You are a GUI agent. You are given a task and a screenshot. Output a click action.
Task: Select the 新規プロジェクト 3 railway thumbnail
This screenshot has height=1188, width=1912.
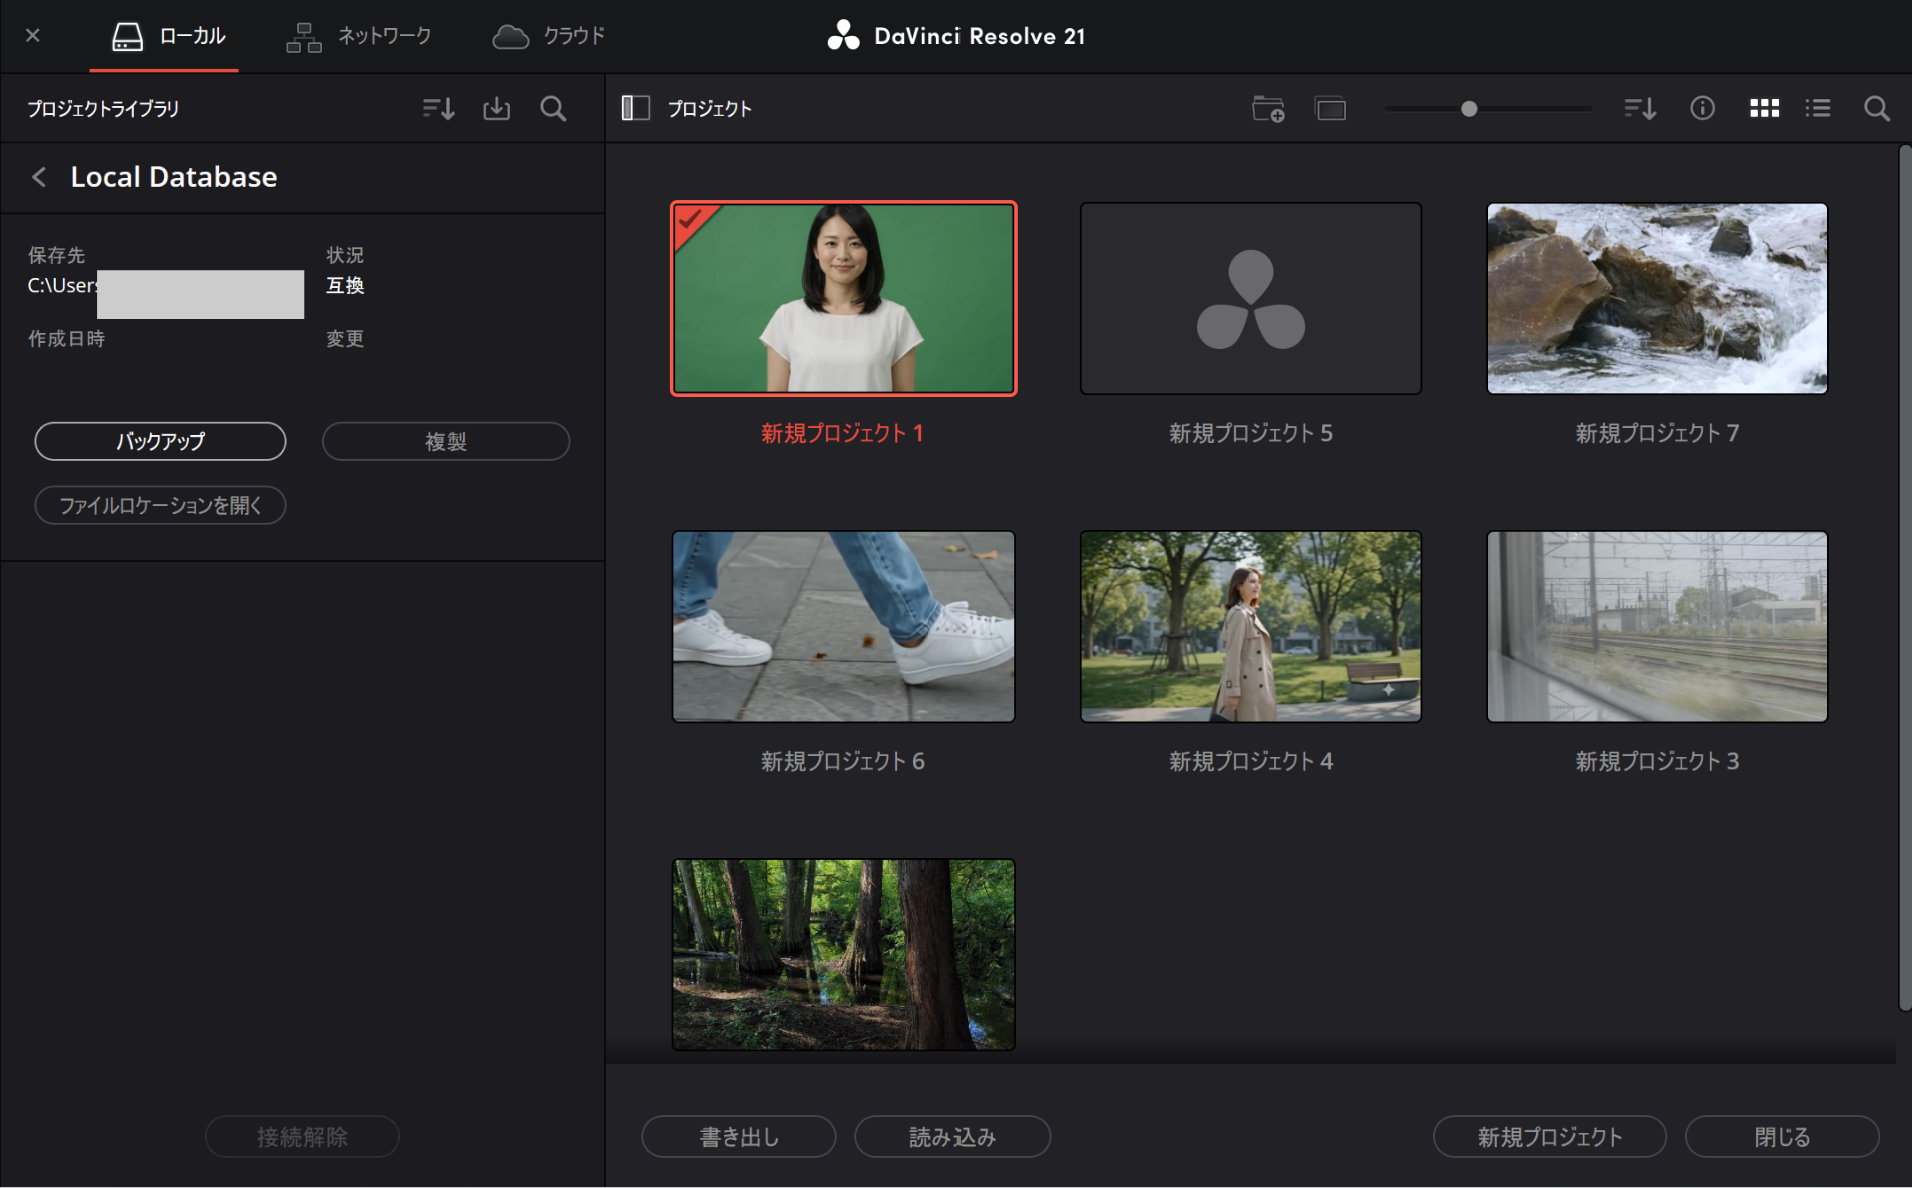1657,626
